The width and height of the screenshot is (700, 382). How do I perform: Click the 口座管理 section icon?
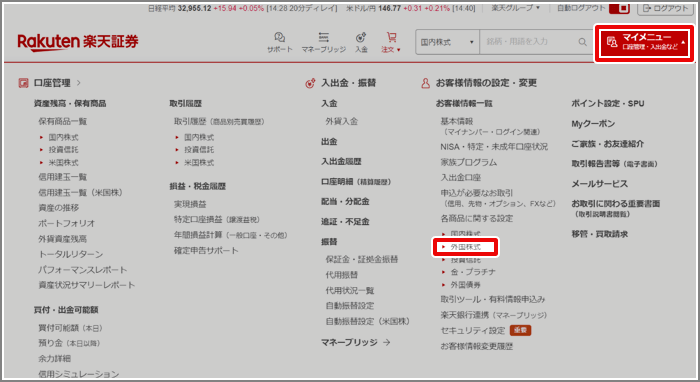23,83
